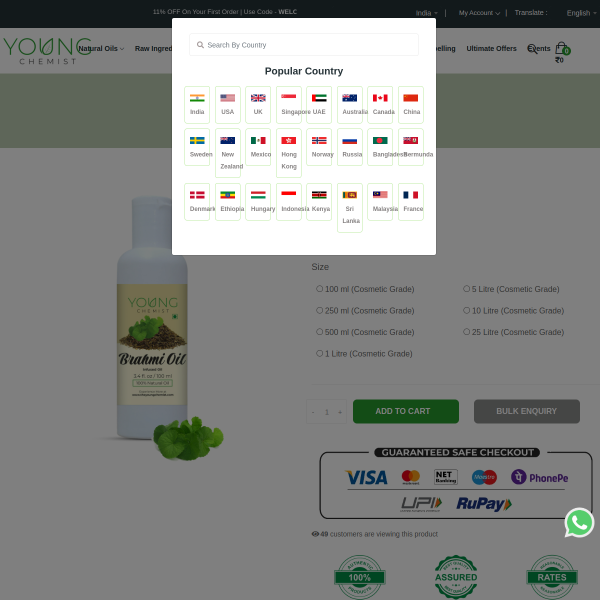Image resolution: width=600 pixels, height=600 pixels.
Task: Choose Russia from popular countries
Action: pos(350,147)
